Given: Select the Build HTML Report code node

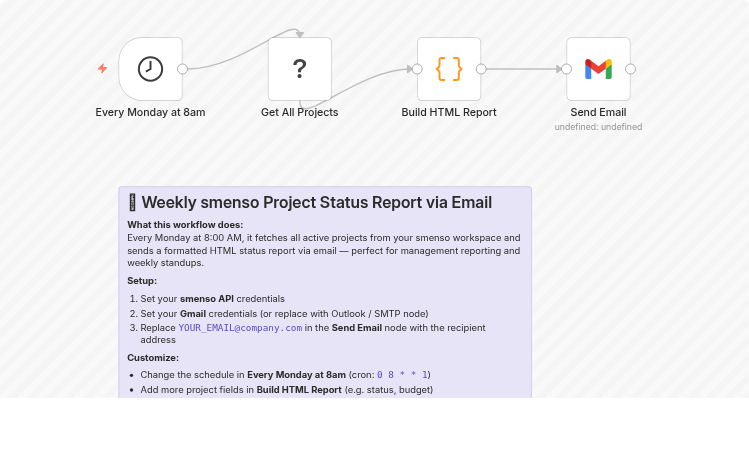Looking at the screenshot, I should coord(449,69).
